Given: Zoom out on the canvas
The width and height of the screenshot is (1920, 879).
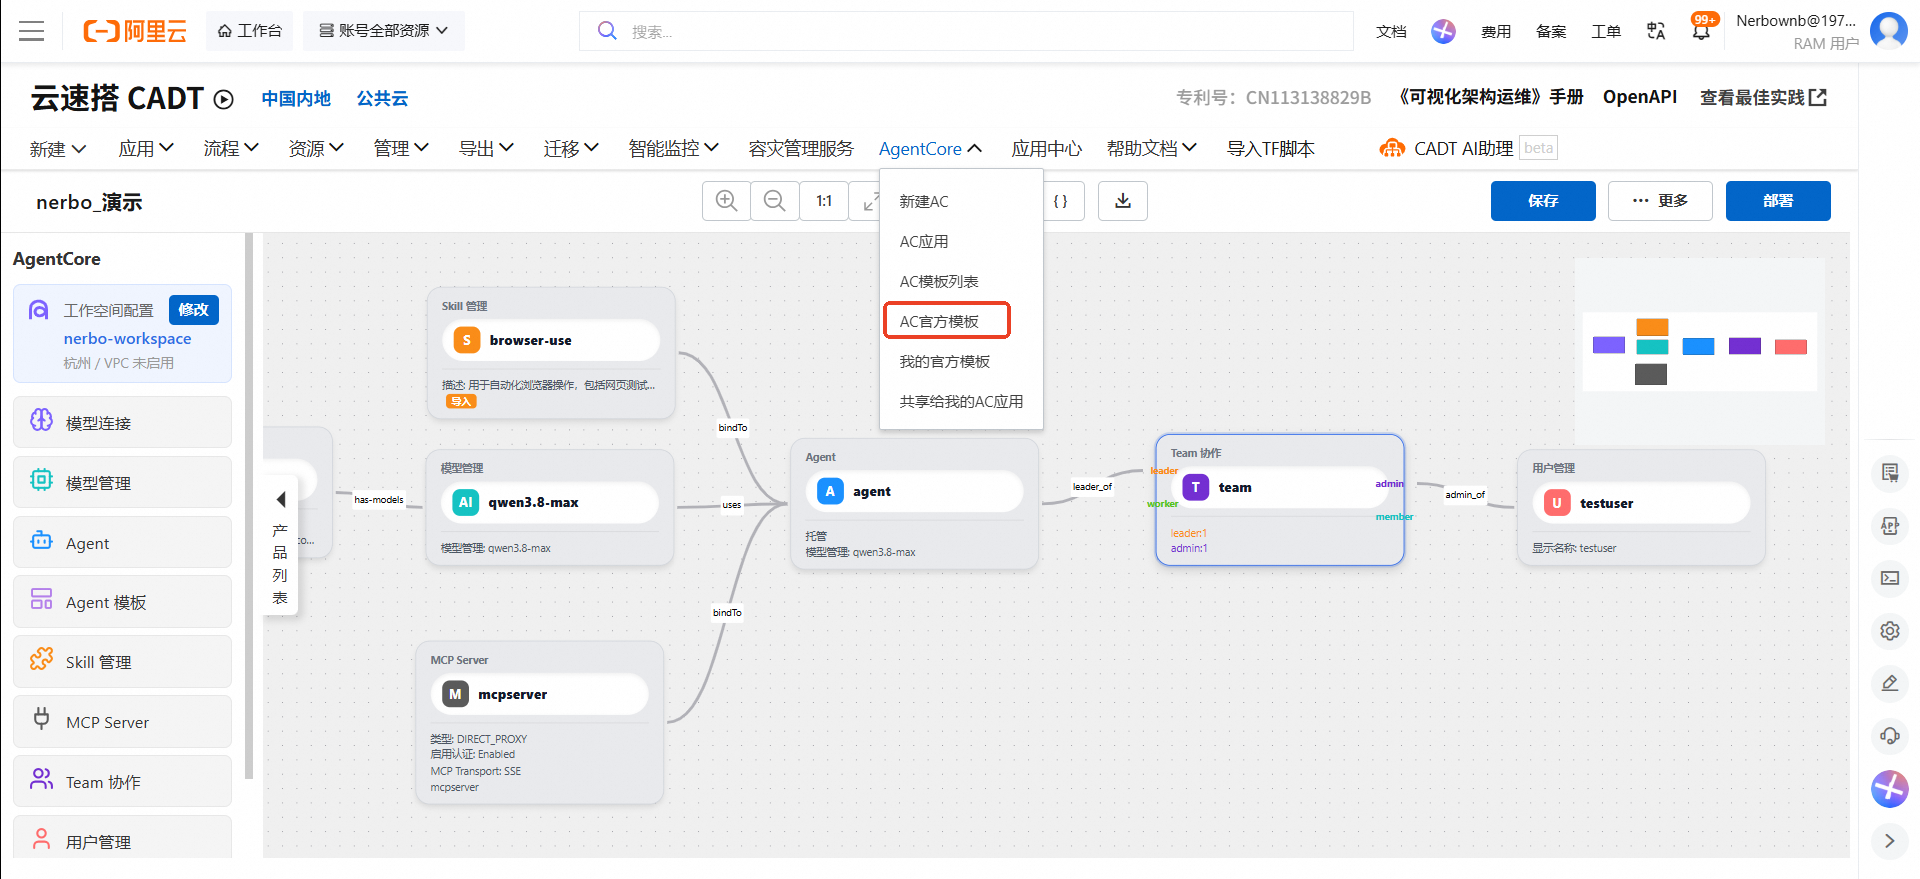Looking at the screenshot, I should click(x=774, y=201).
